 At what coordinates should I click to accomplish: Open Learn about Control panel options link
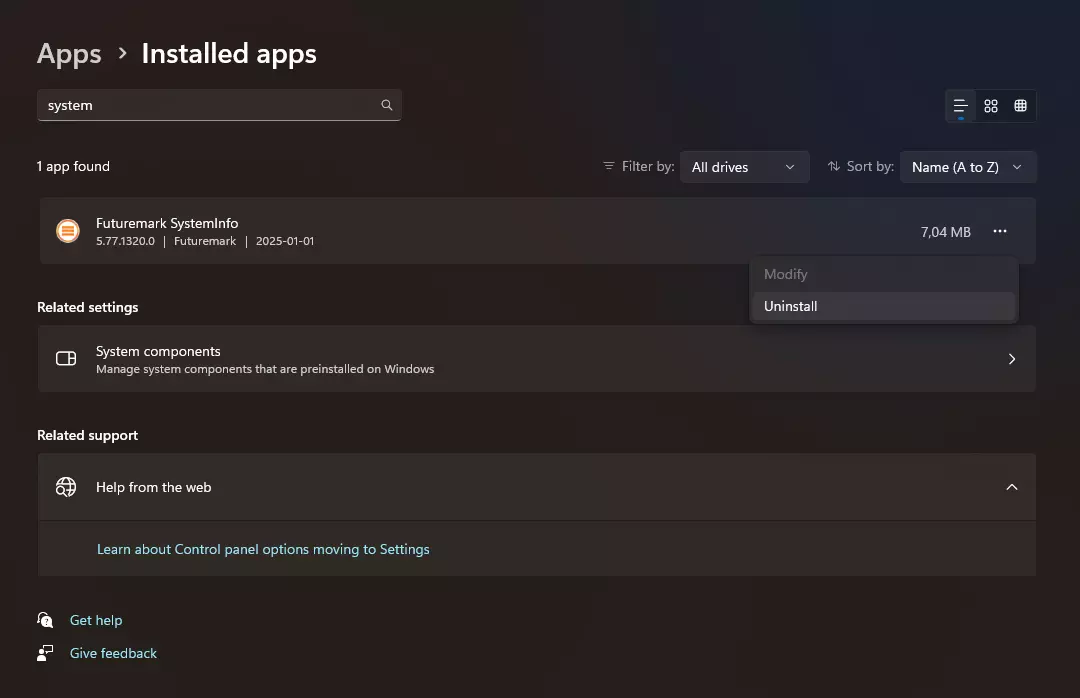click(263, 549)
